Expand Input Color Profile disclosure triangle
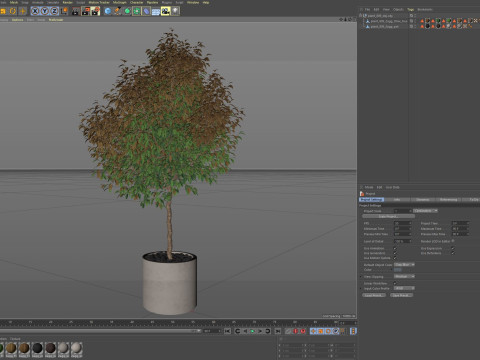Viewport: 480px width, 360px height. (361, 288)
